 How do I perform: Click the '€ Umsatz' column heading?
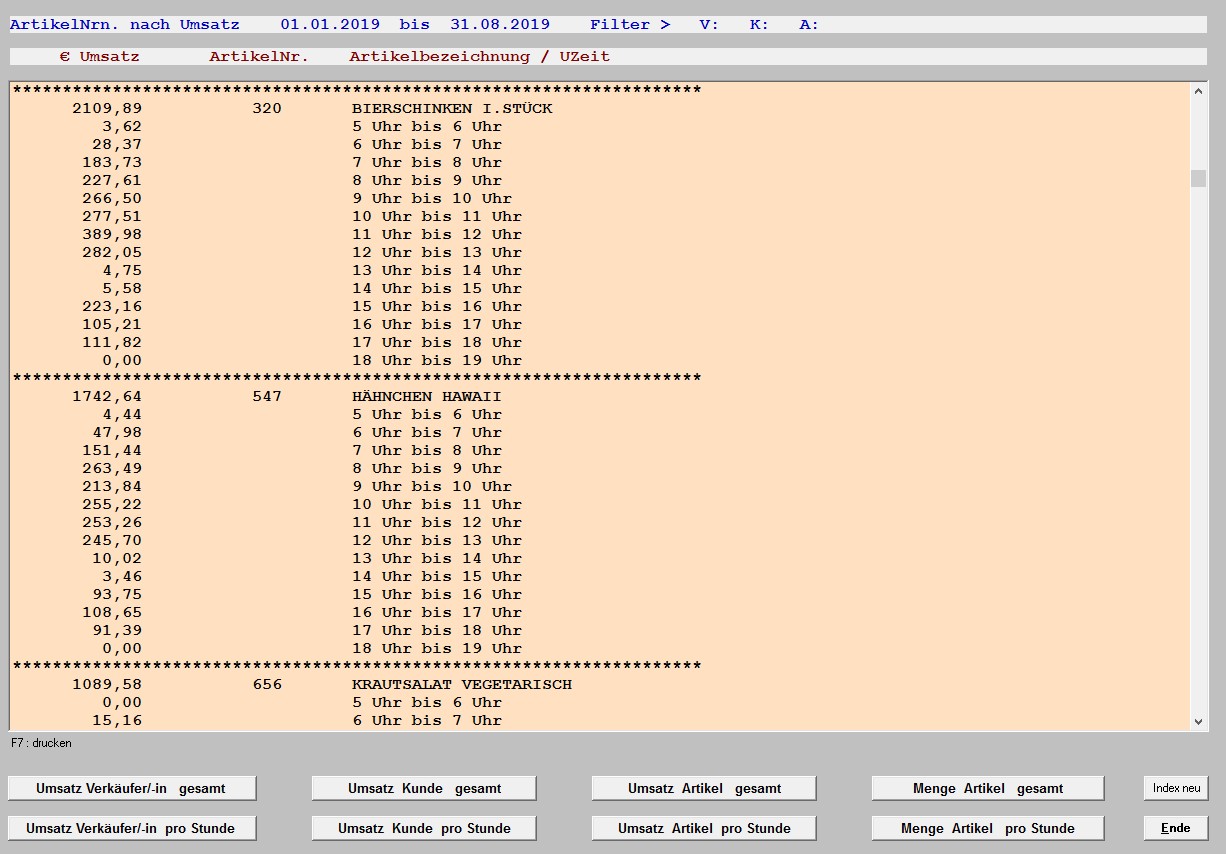[x=99, y=56]
